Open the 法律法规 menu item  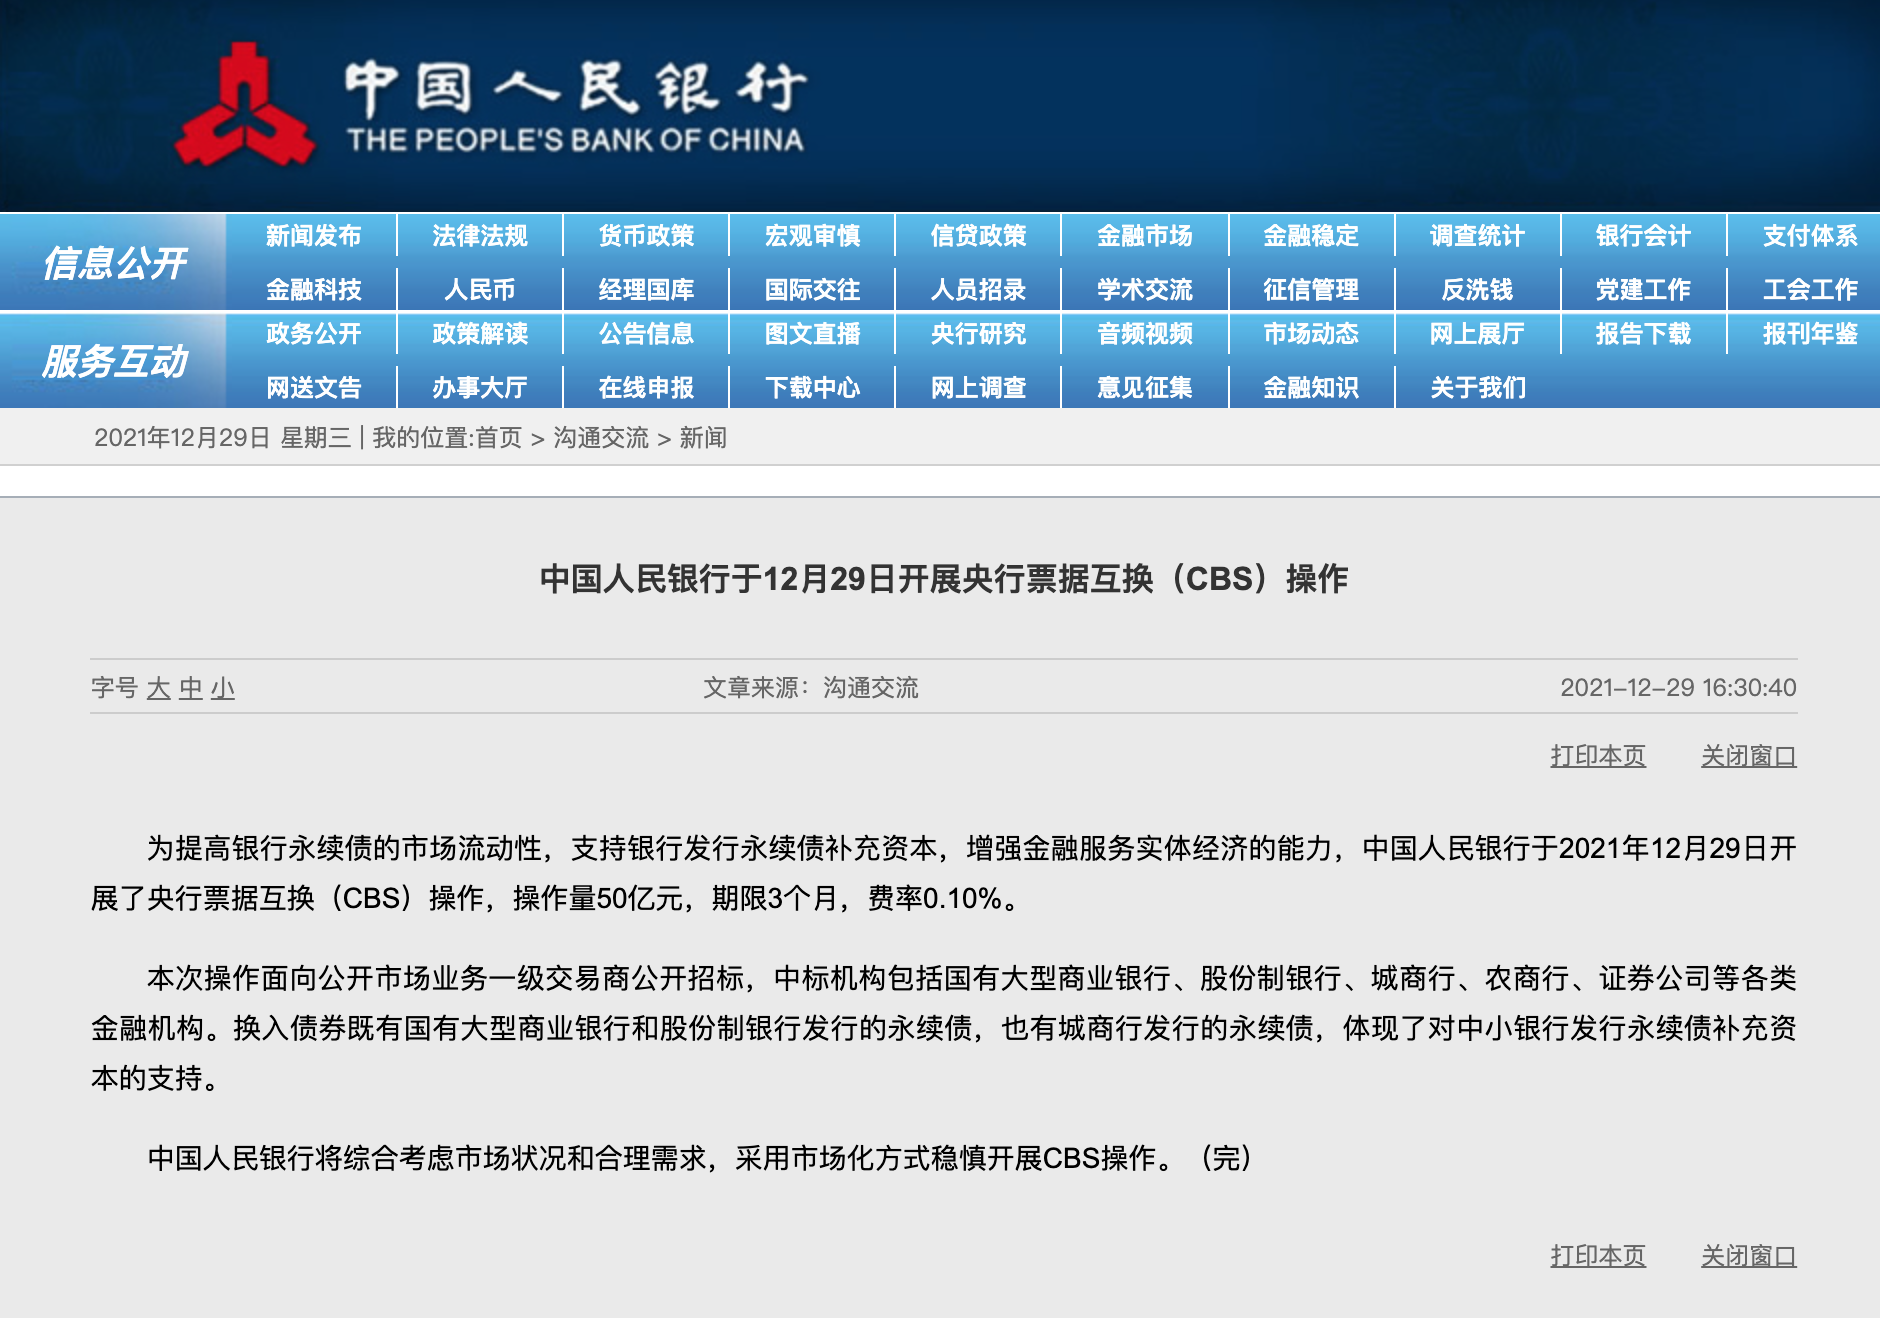pyautogui.click(x=480, y=236)
